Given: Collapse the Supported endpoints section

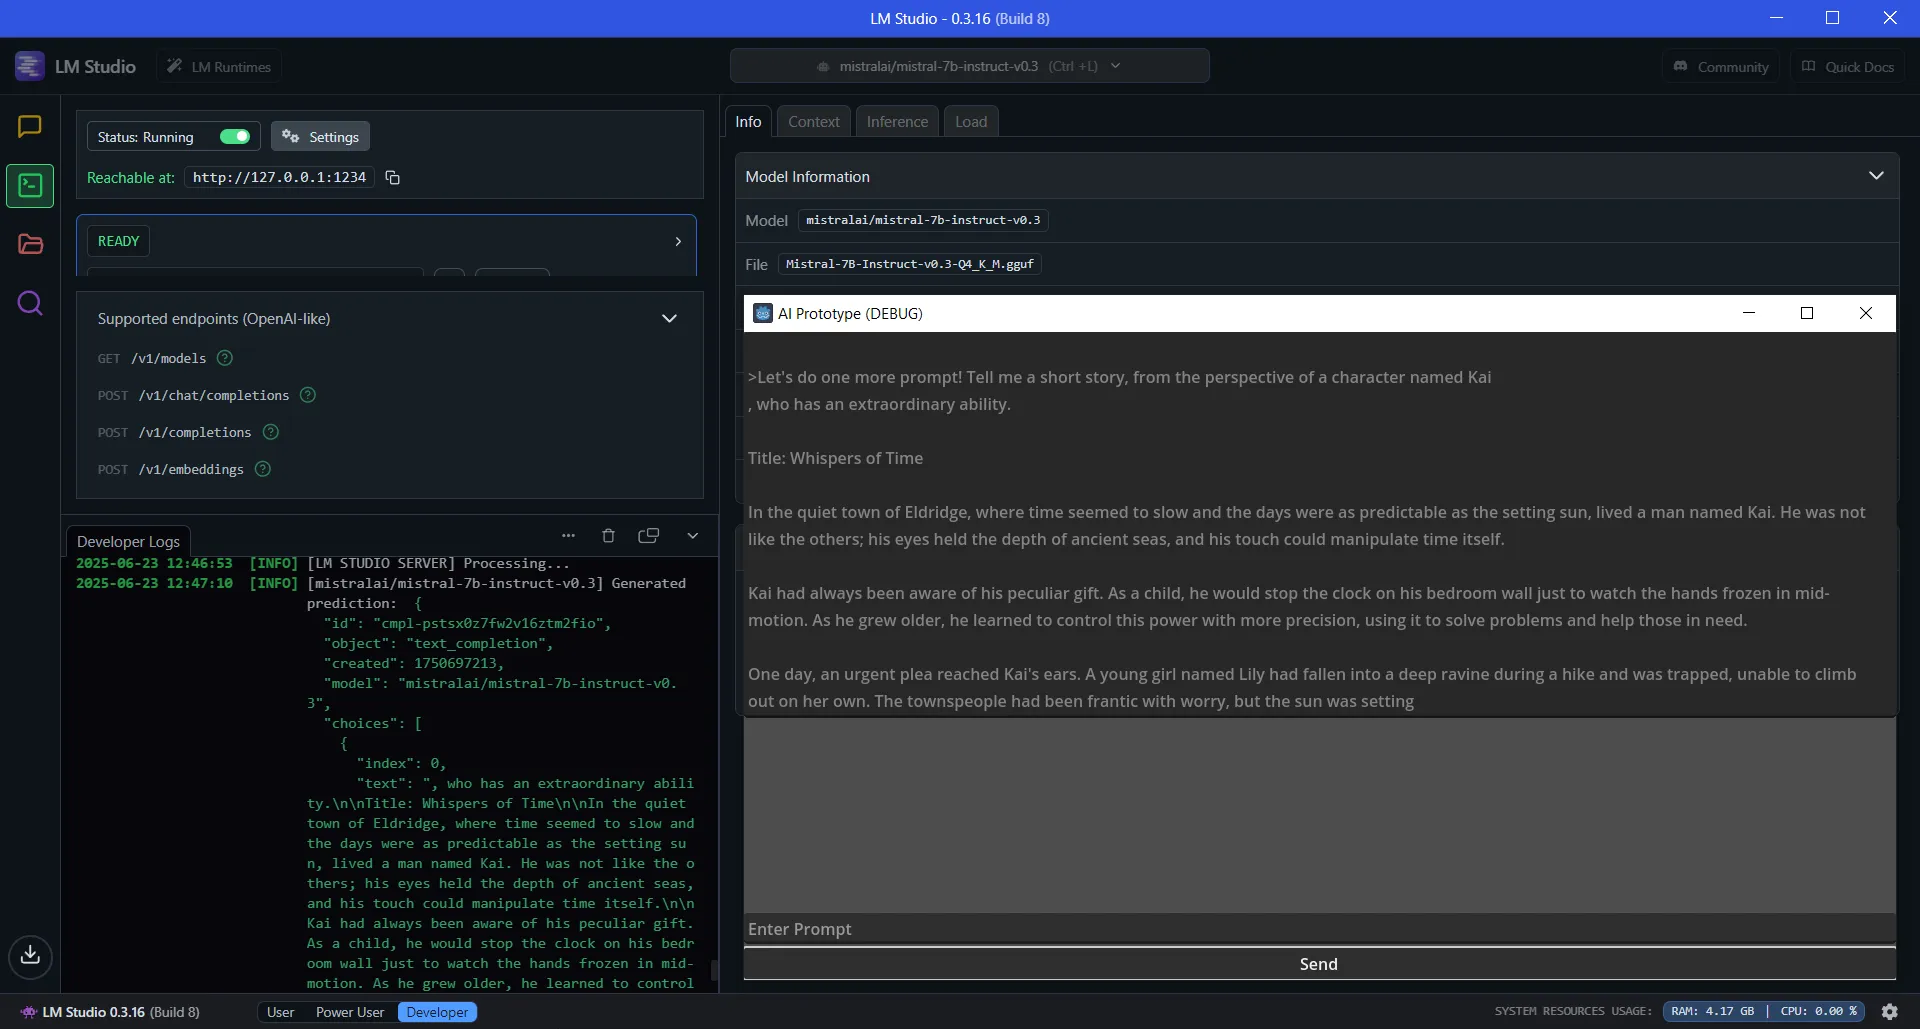Looking at the screenshot, I should pos(669,318).
